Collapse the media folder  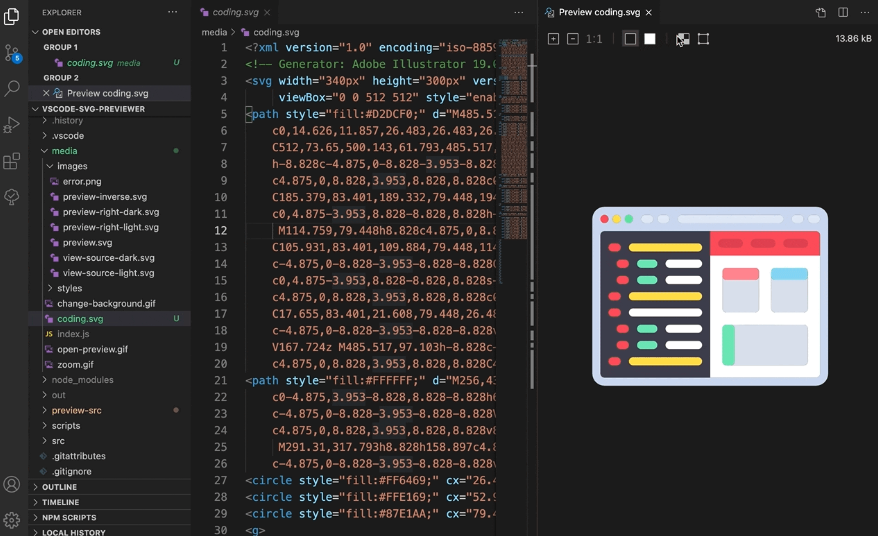pyautogui.click(x=109, y=151)
